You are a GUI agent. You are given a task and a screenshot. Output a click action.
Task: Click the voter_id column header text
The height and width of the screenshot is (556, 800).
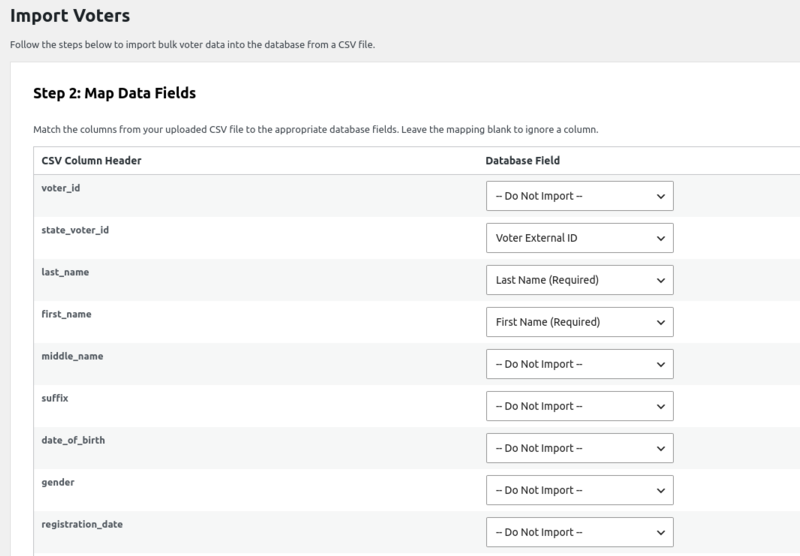click(61, 188)
